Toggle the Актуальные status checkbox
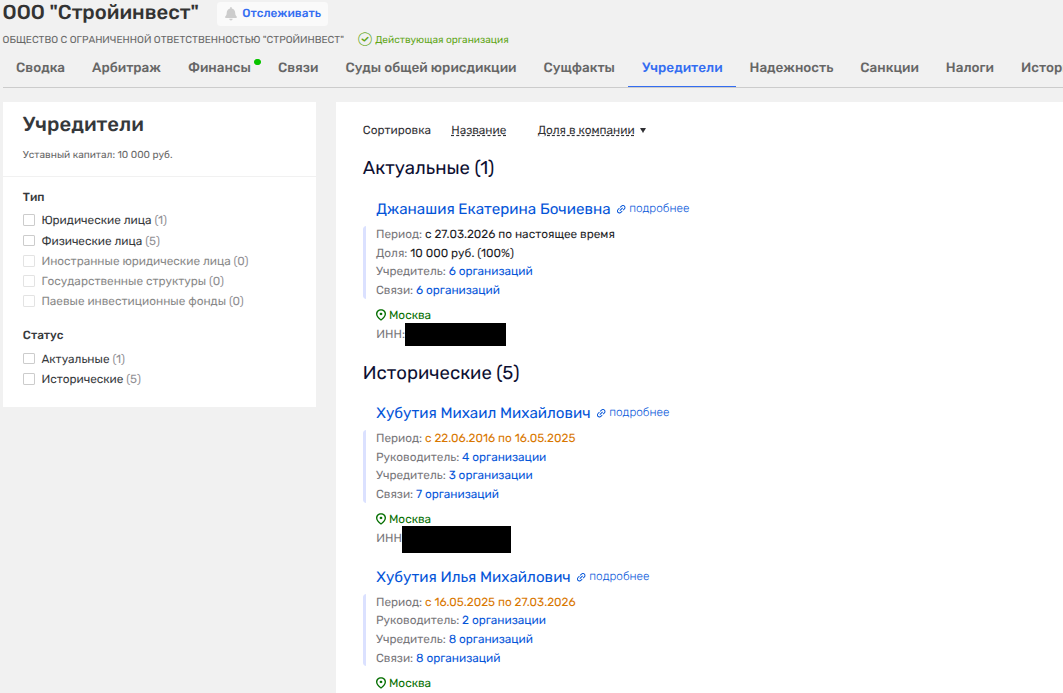 29,359
